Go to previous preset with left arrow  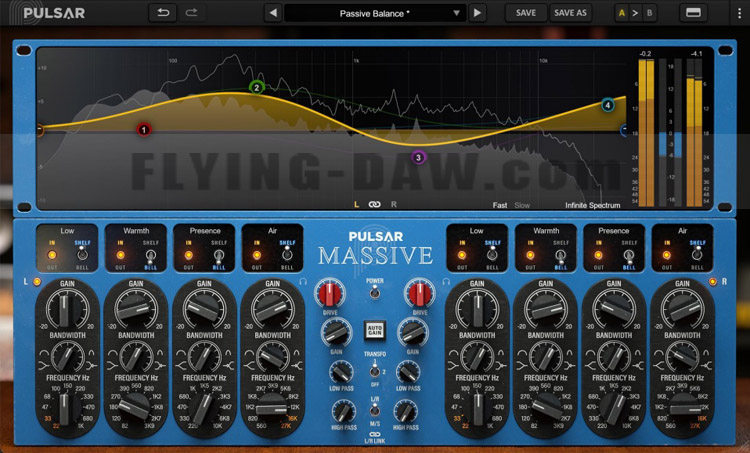click(x=273, y=13)
